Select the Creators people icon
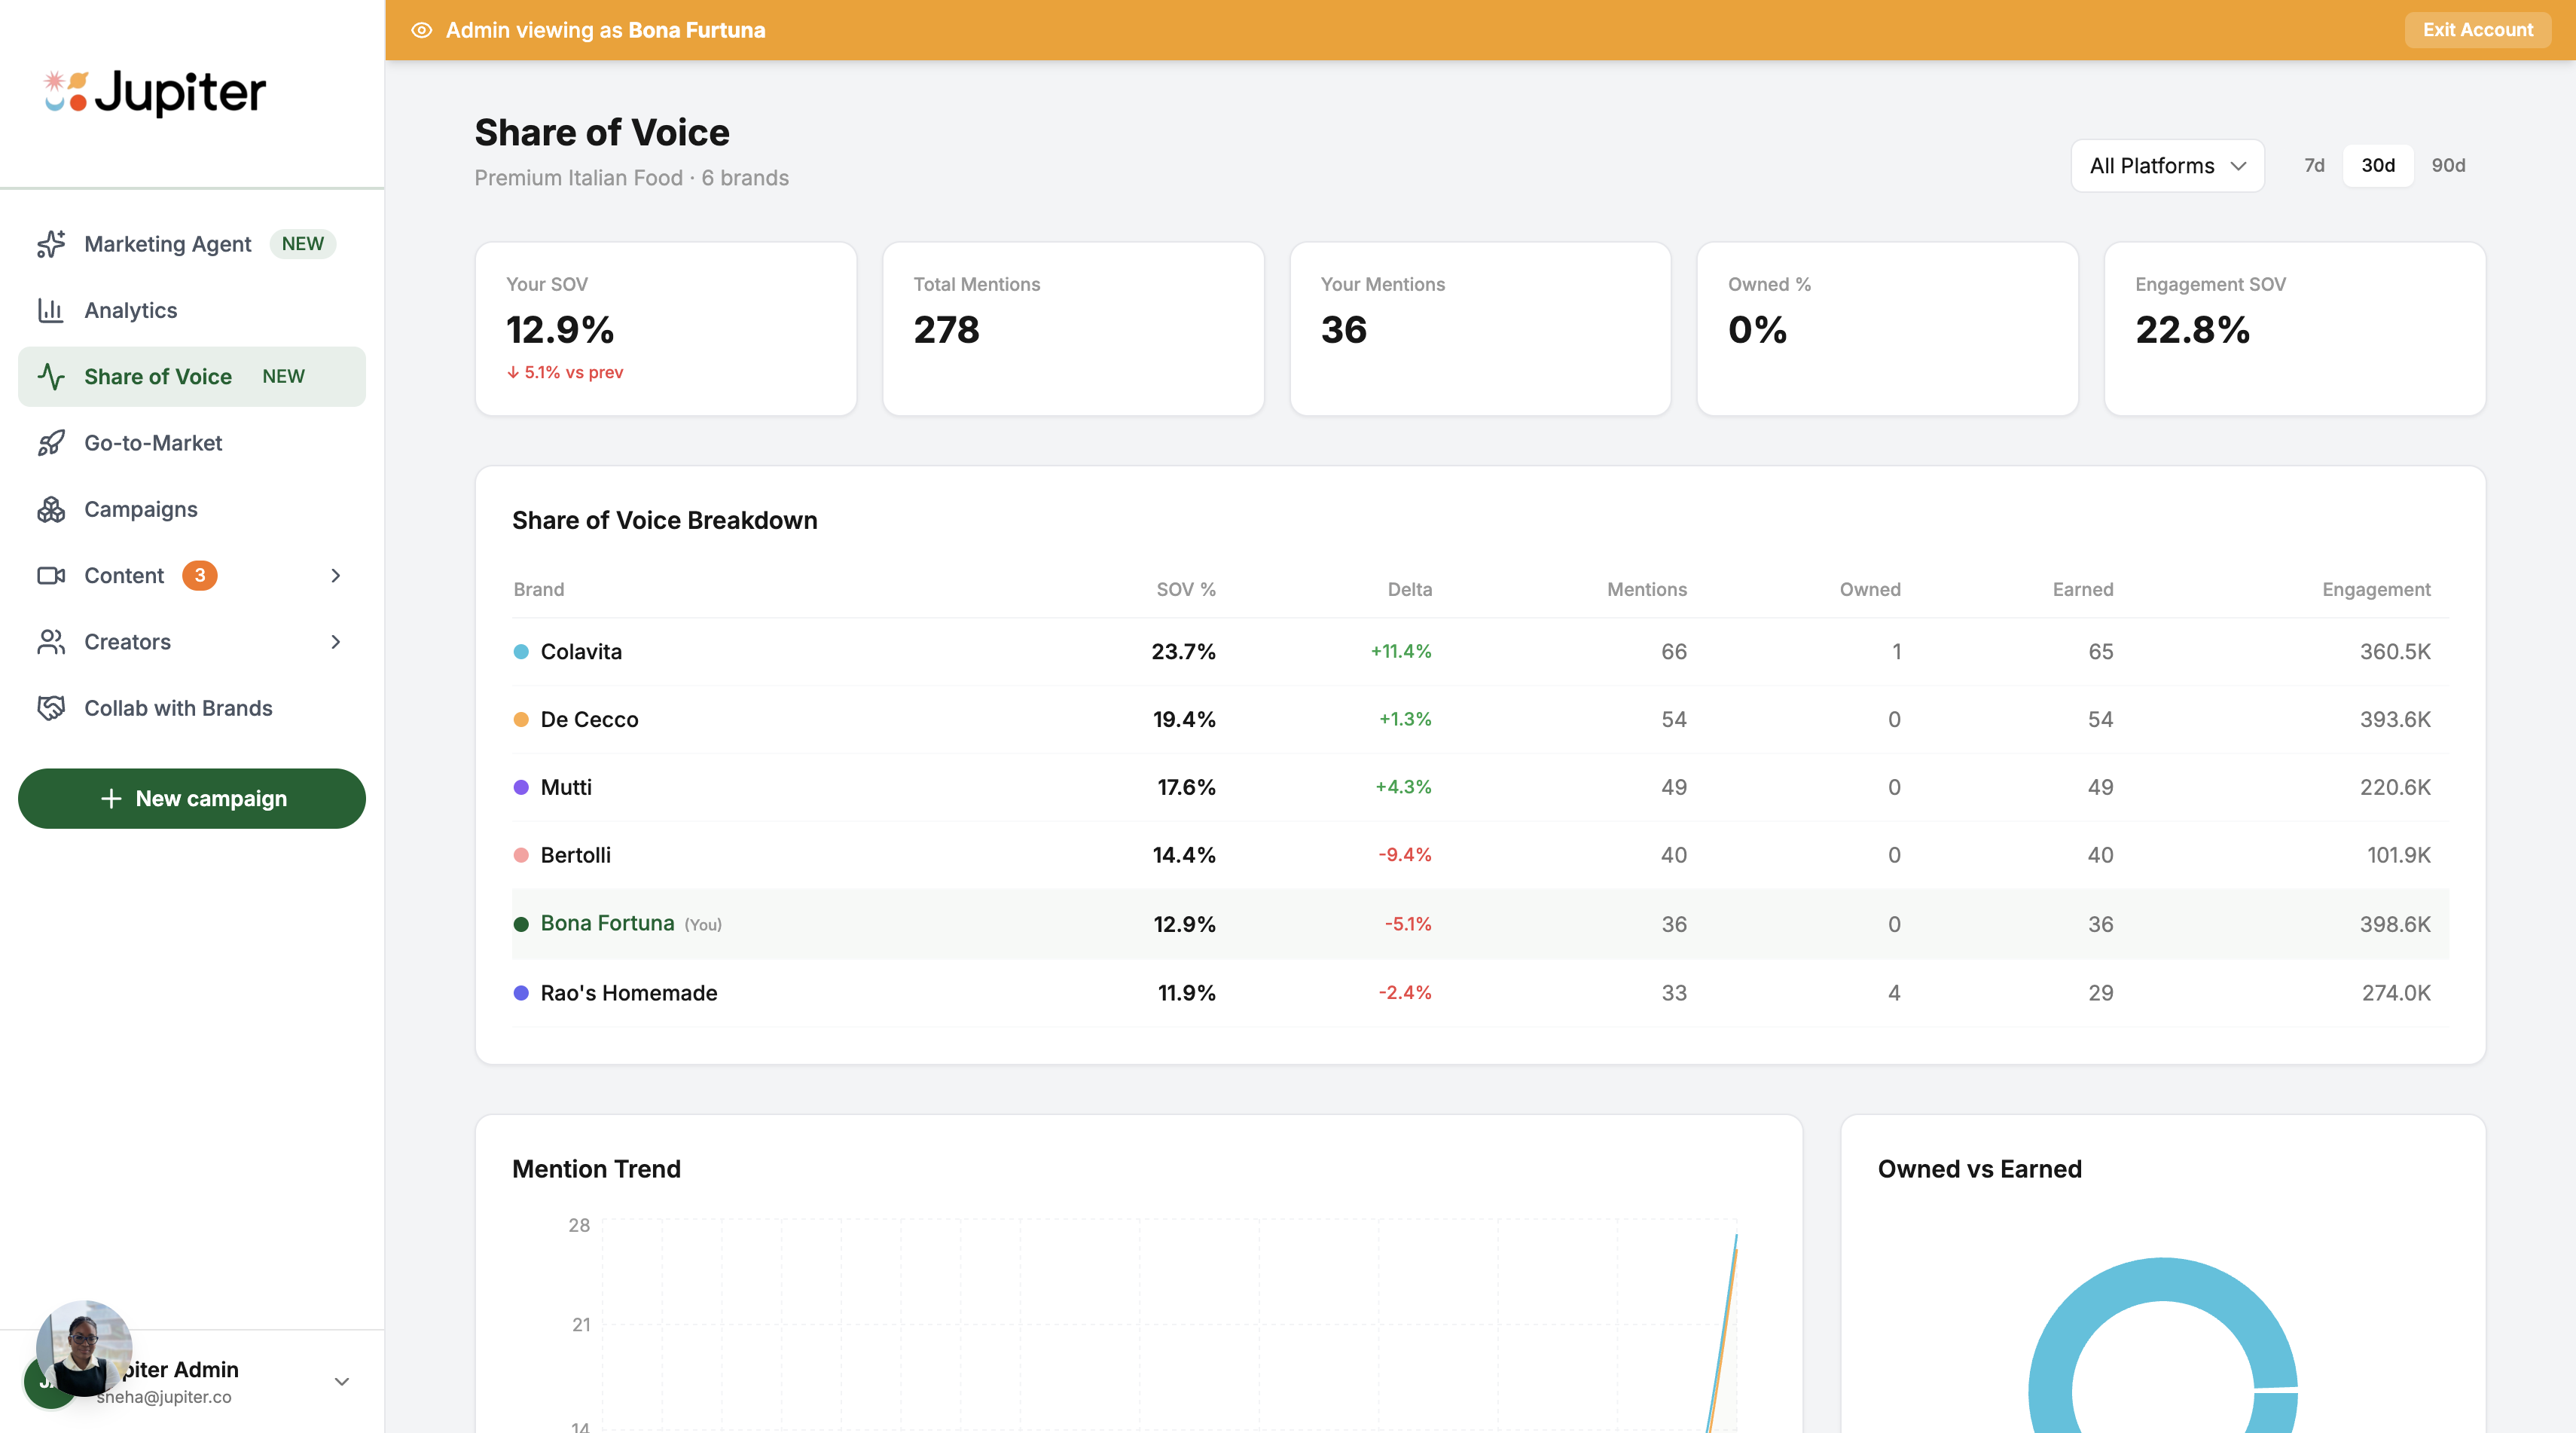 click(x=51, y=641)
